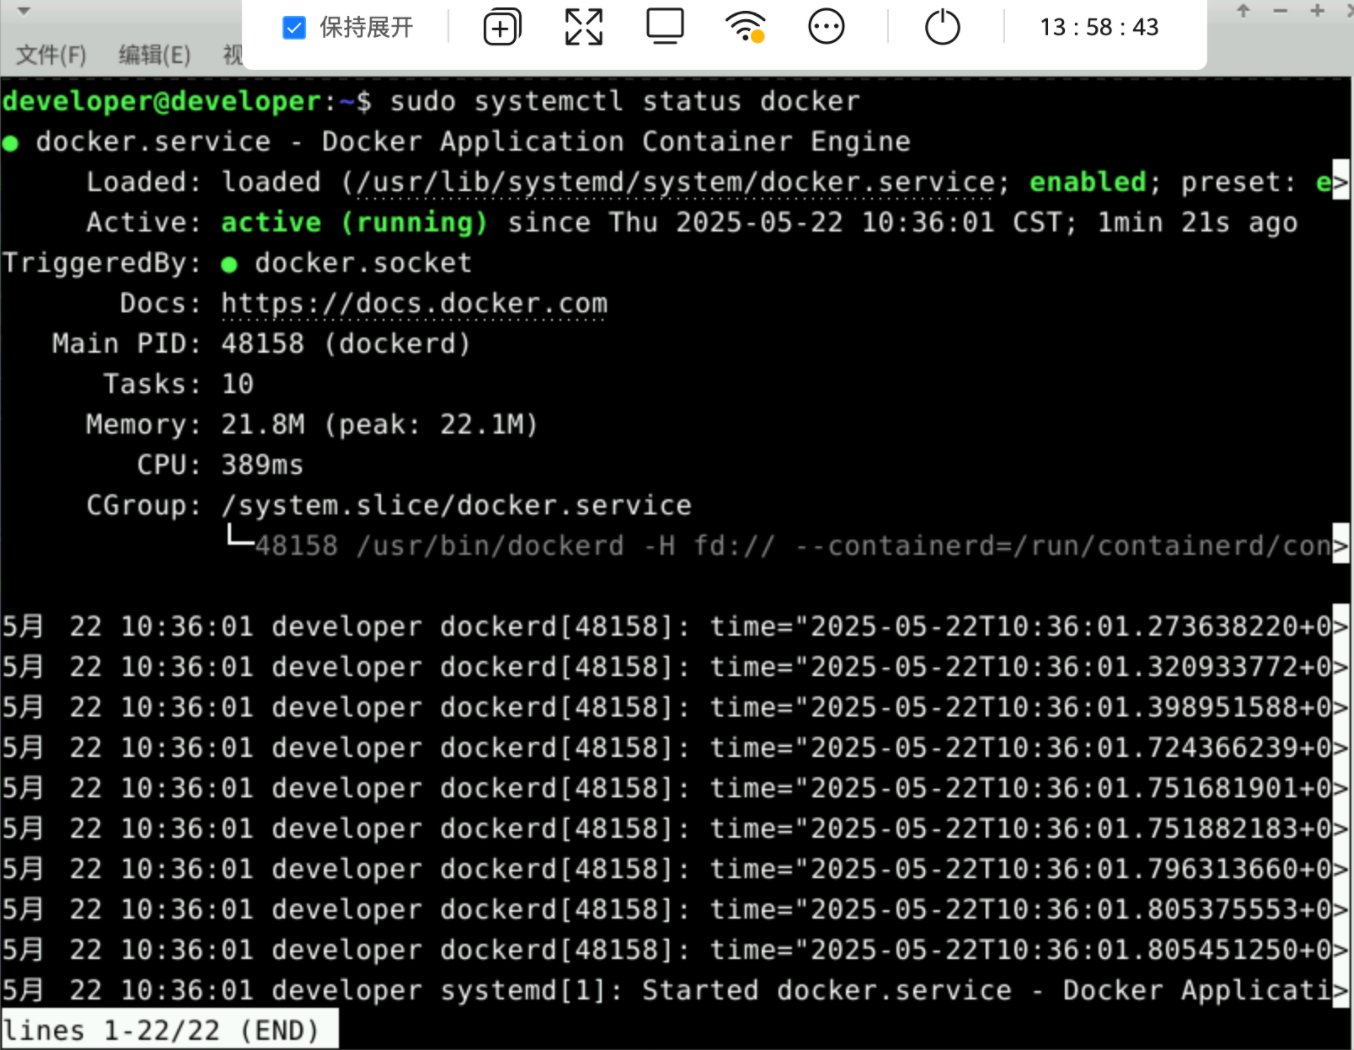Click the '/system.slice/docker.service' CGroup path
The width and height of the screenshot is (1354, 1050).
point(456,505)
